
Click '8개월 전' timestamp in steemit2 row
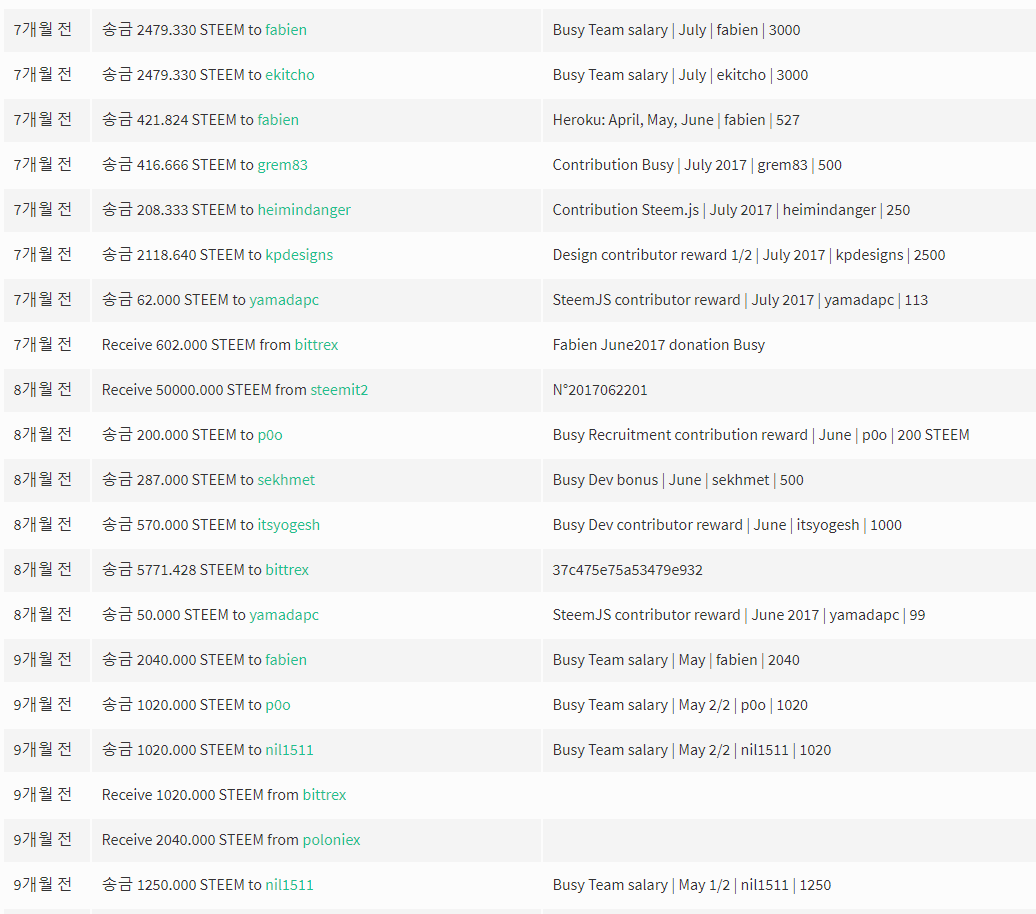pos(43,389)
